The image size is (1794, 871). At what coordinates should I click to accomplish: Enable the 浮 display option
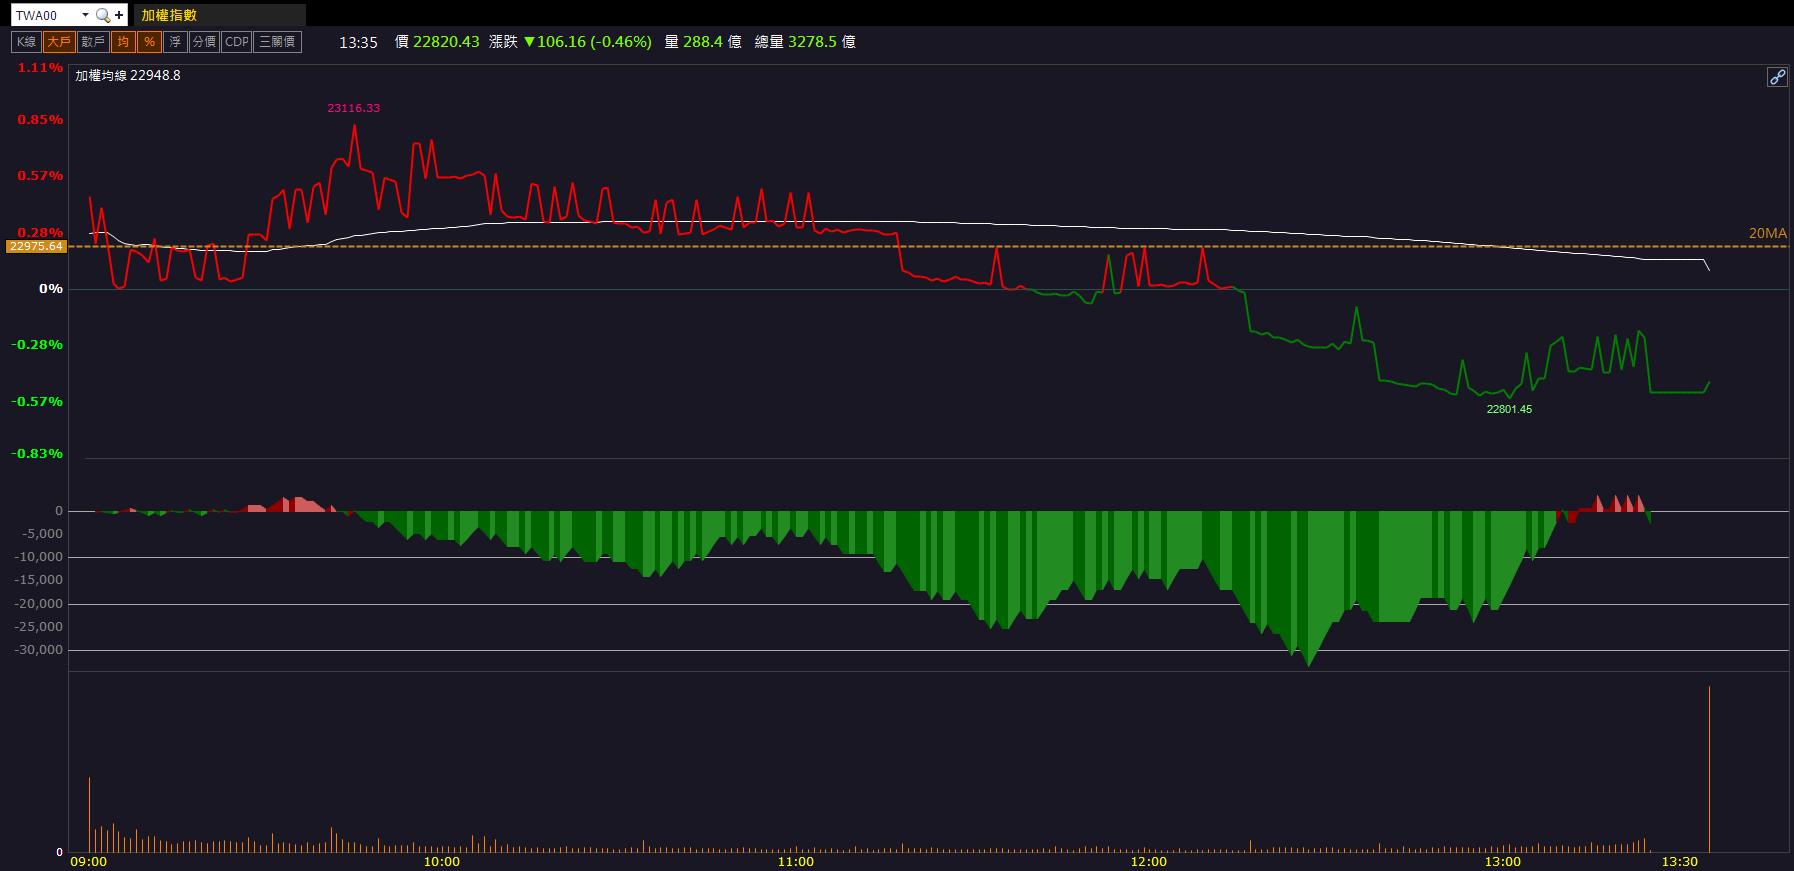176,42
